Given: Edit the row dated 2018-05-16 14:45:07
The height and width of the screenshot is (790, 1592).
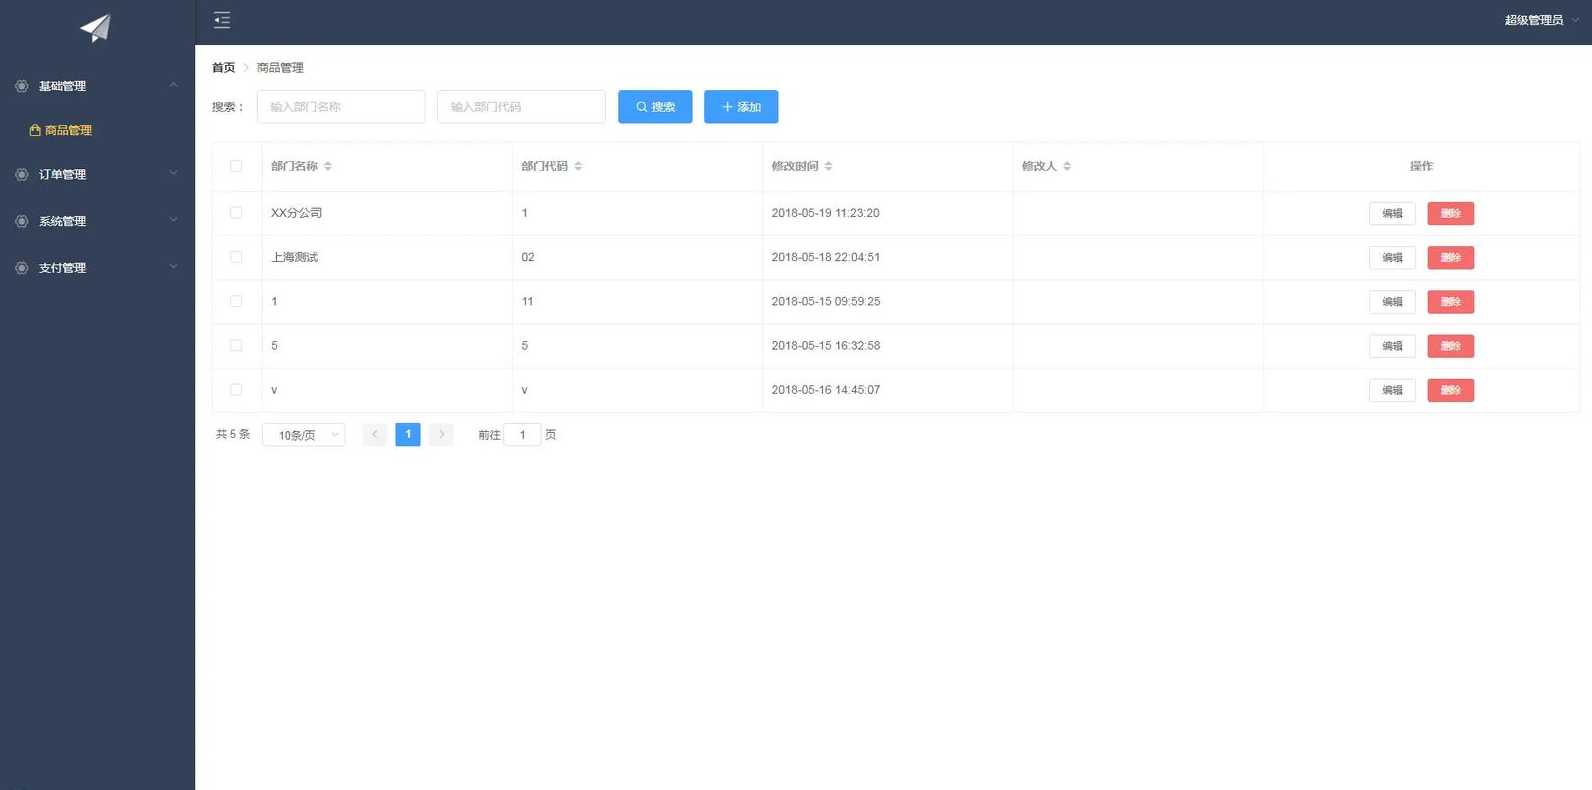Looking at the screenshot, I should 1392,390.
